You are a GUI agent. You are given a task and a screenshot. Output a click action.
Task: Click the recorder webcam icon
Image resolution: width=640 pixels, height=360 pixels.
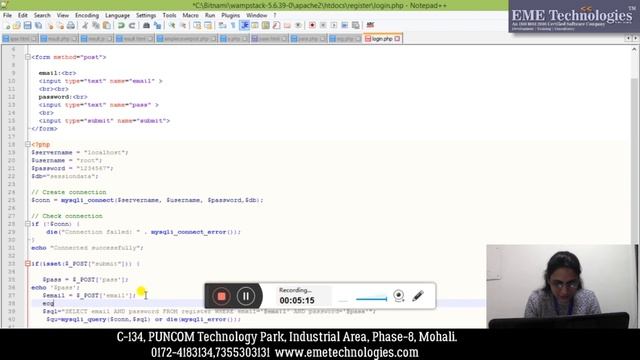tap(399, 296)
